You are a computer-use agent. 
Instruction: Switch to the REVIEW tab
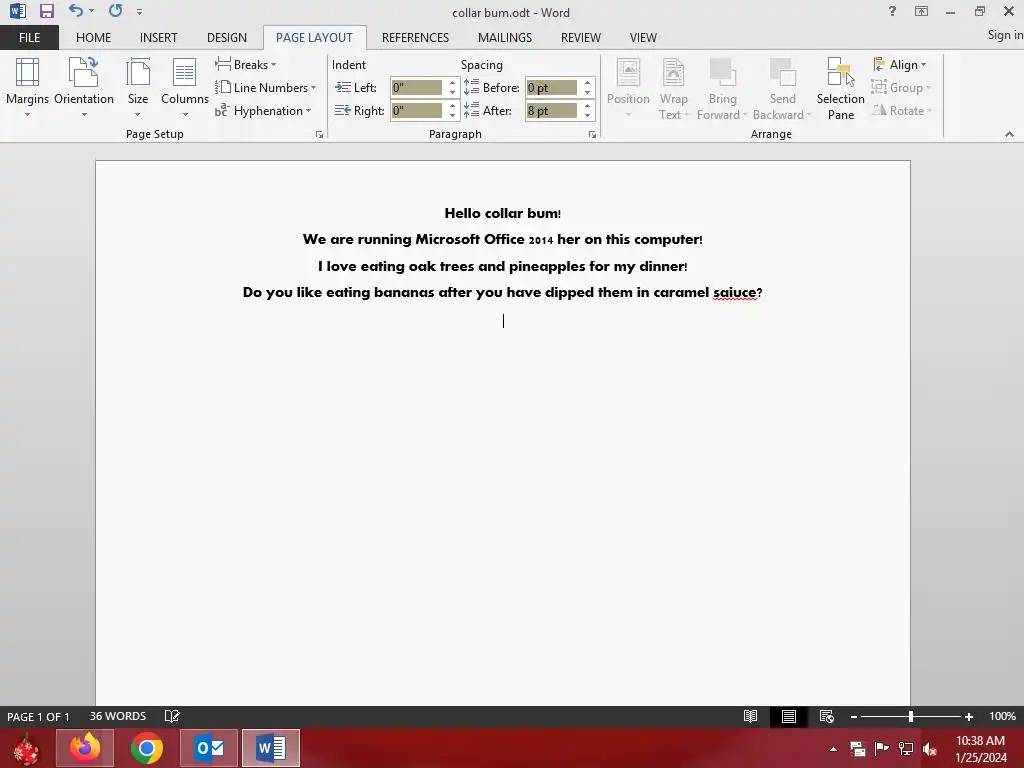(581, 38)
